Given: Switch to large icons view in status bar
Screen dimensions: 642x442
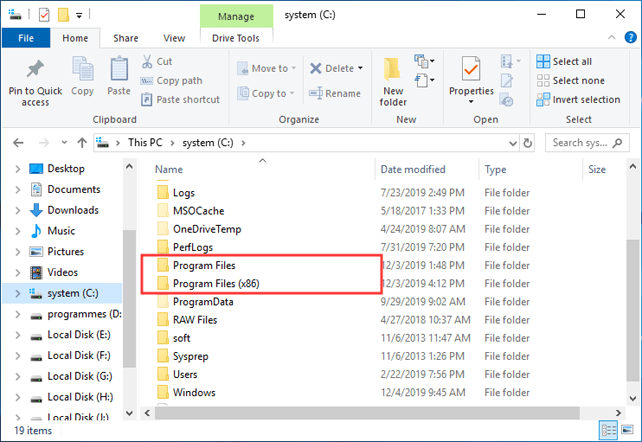Looking at the screenshot, I should point(627,430).
